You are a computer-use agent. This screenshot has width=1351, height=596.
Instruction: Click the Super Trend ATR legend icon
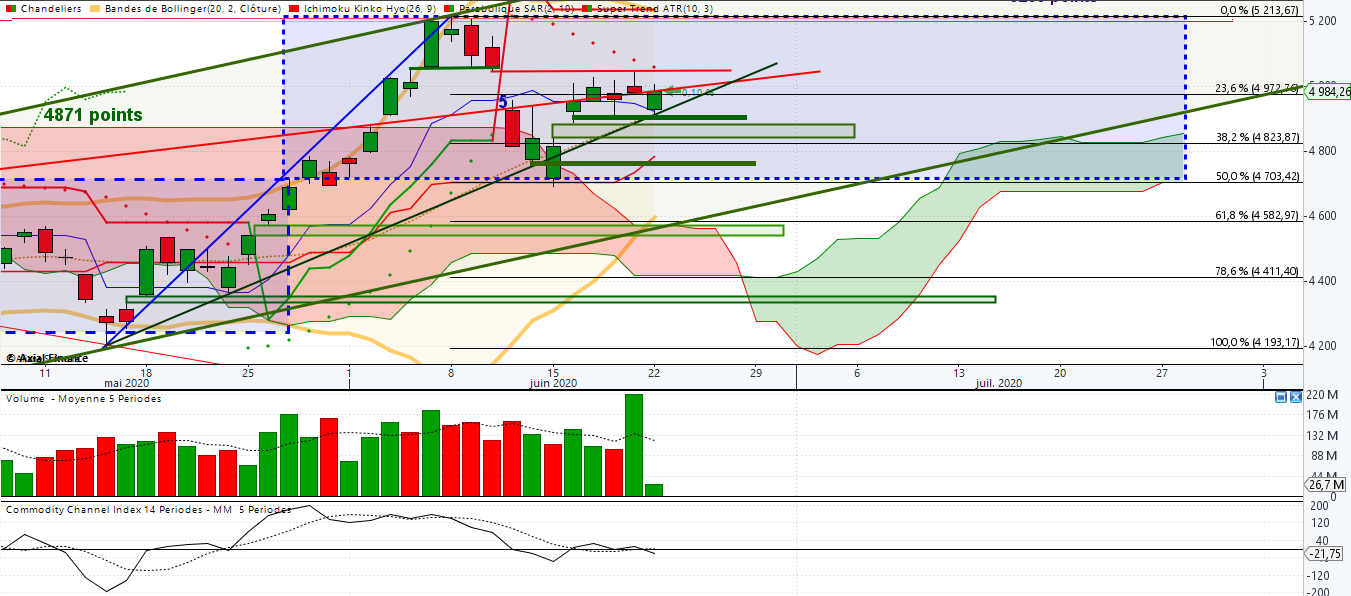click(588, 8)
